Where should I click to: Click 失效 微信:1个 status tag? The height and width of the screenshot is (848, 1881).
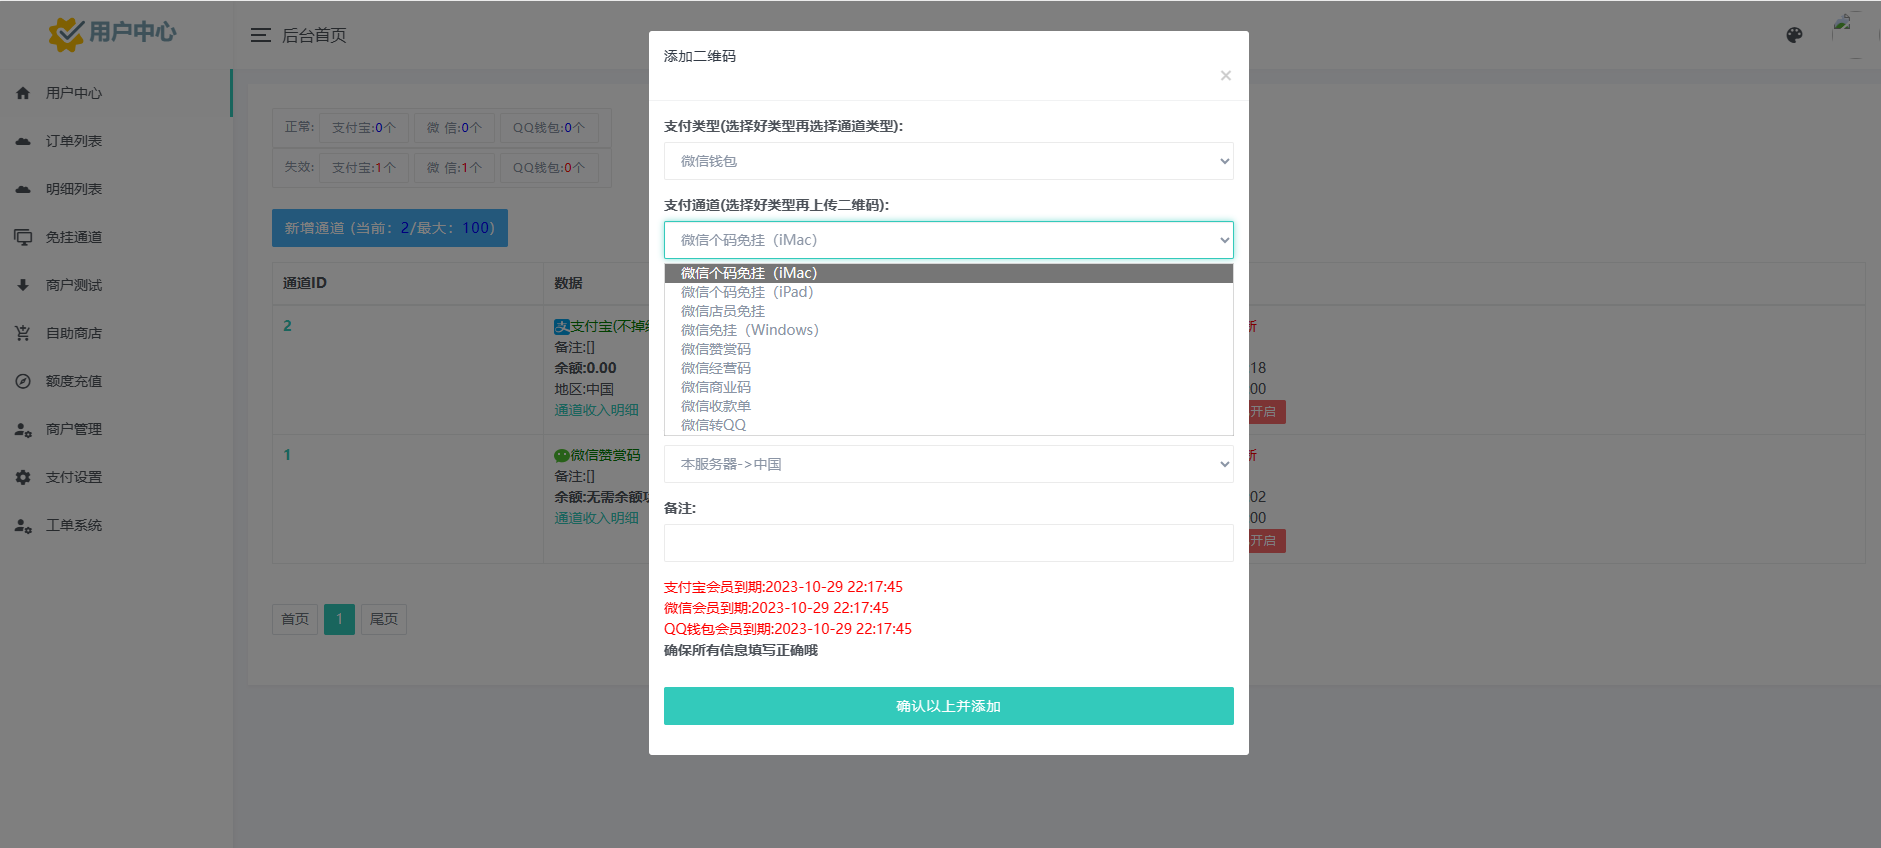pyautogui.click(x=454, y=168)
